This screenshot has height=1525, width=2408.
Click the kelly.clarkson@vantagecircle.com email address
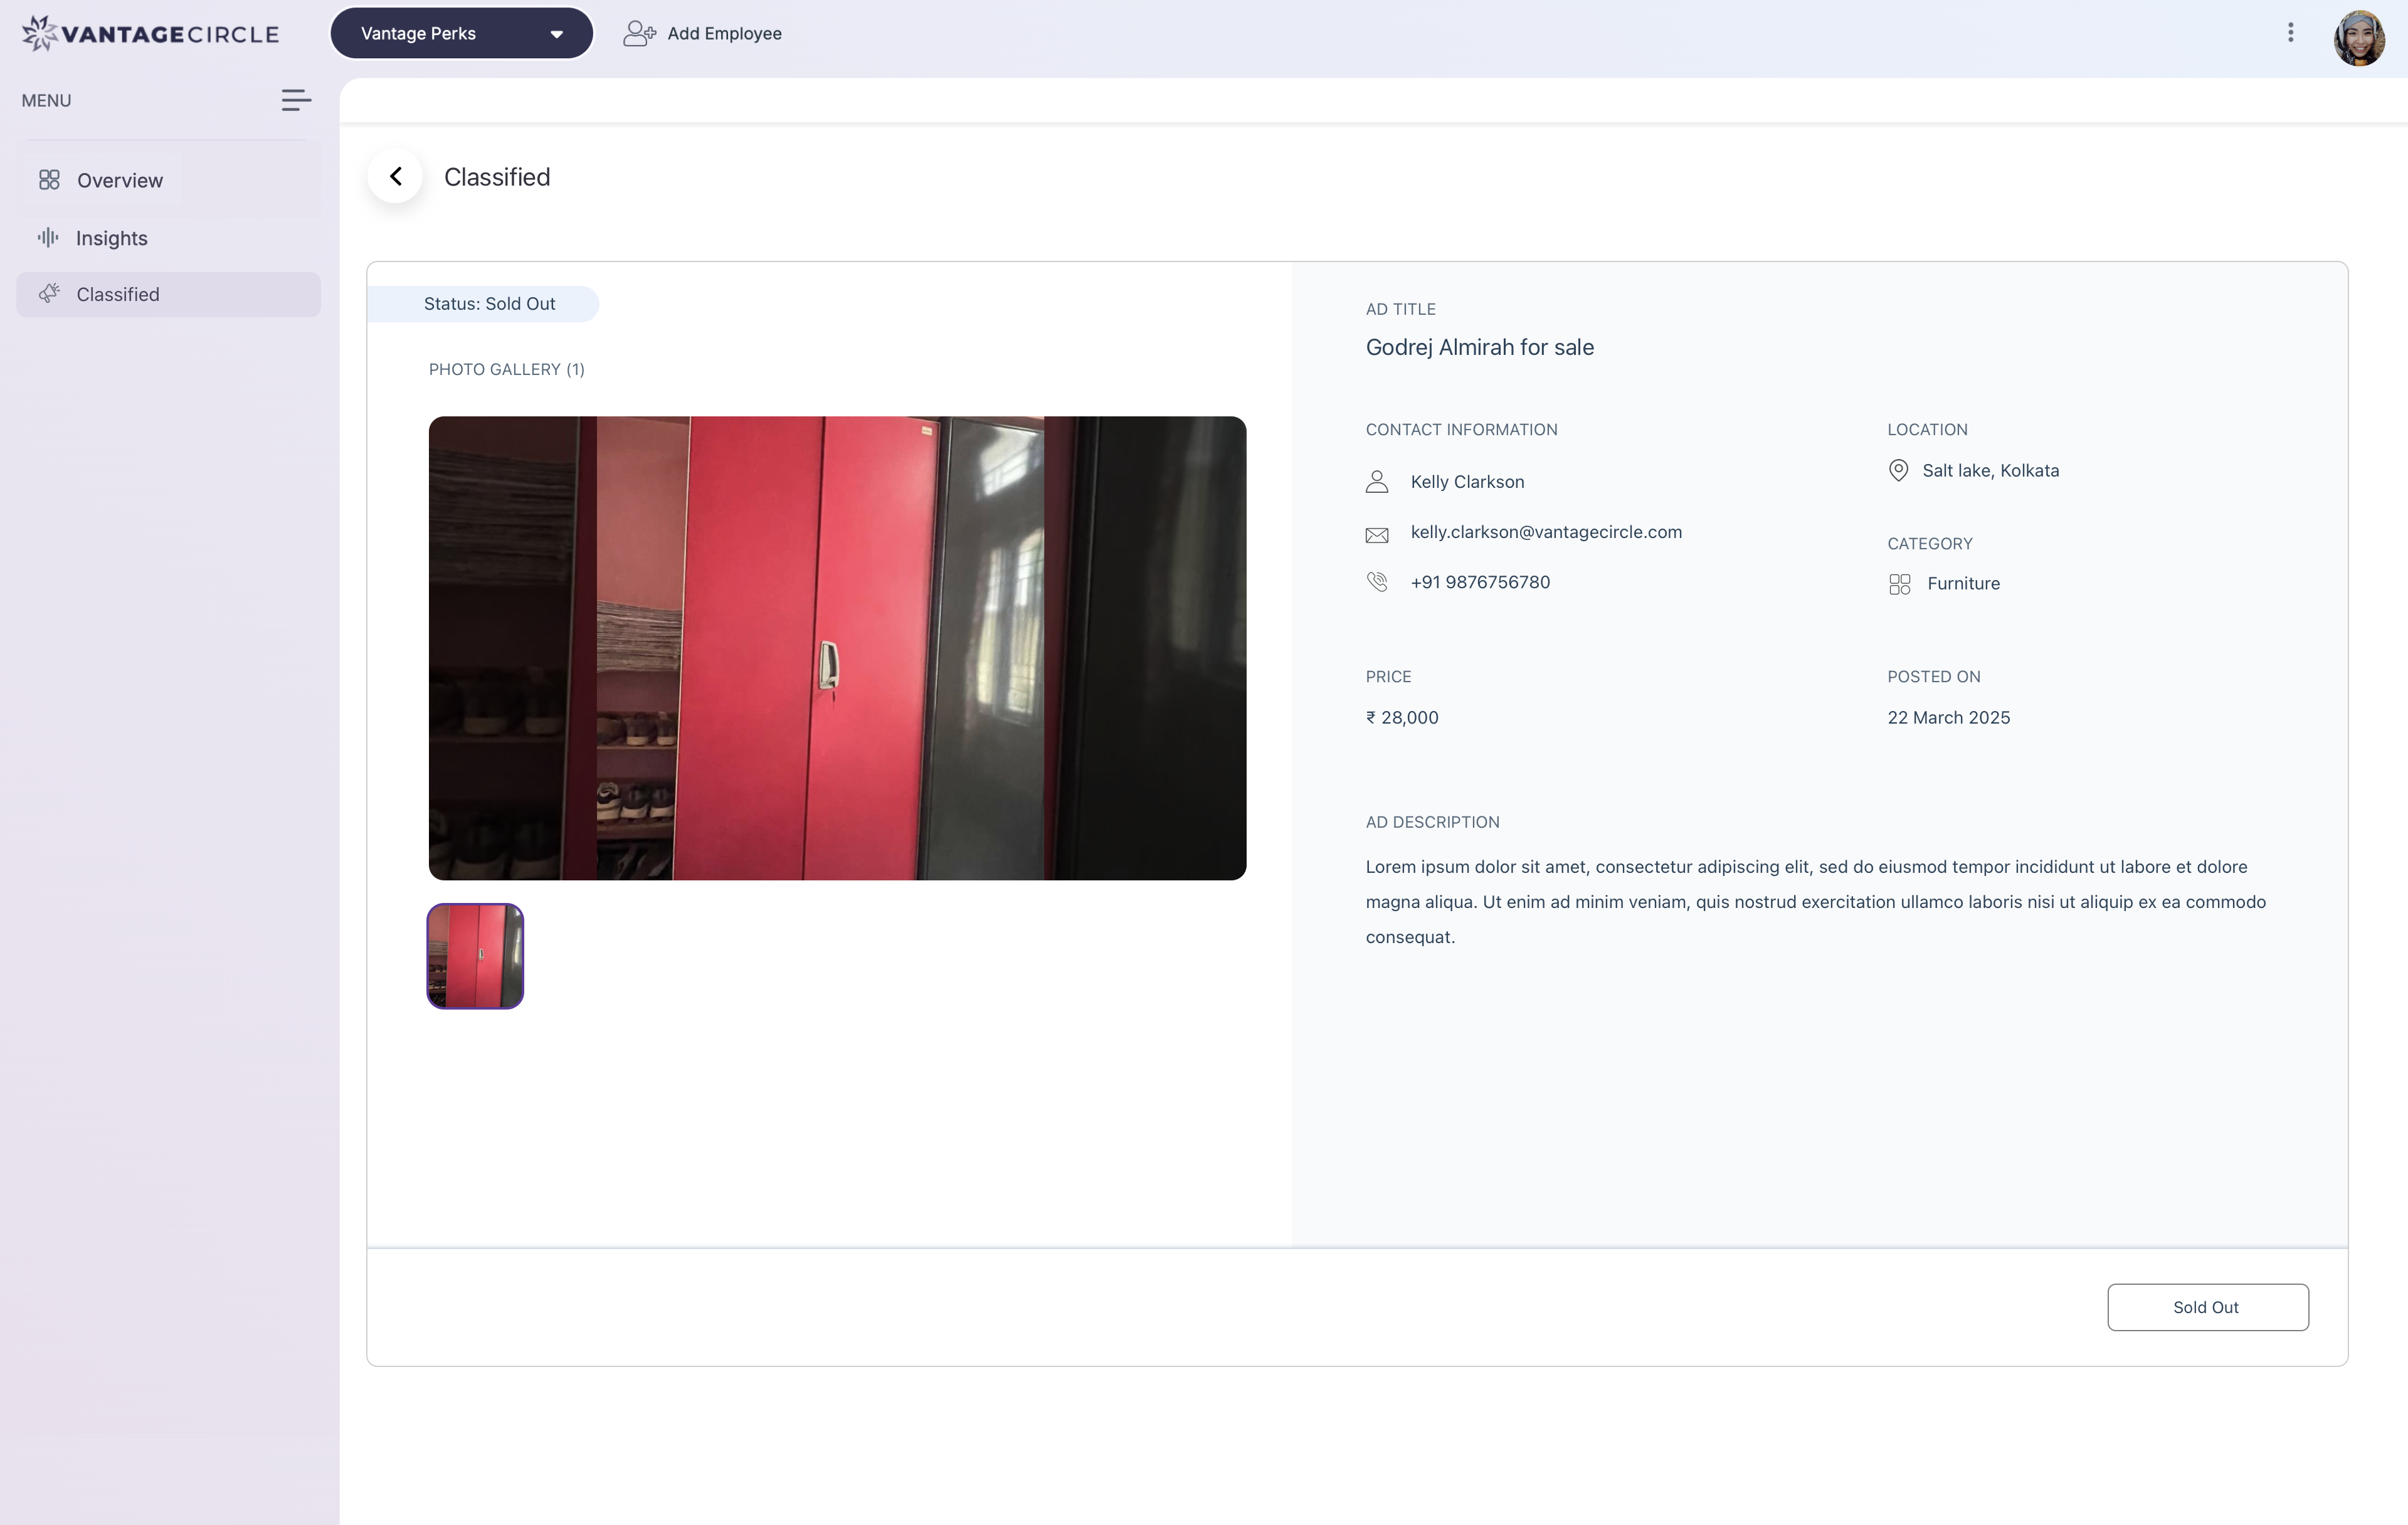pyautogui.click(x=1546, y=532)
